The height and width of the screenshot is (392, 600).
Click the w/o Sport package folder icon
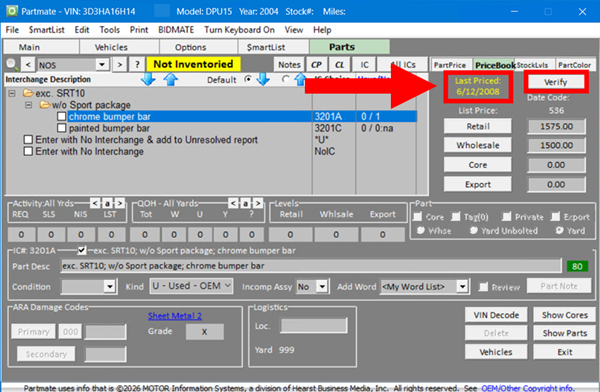44,105
